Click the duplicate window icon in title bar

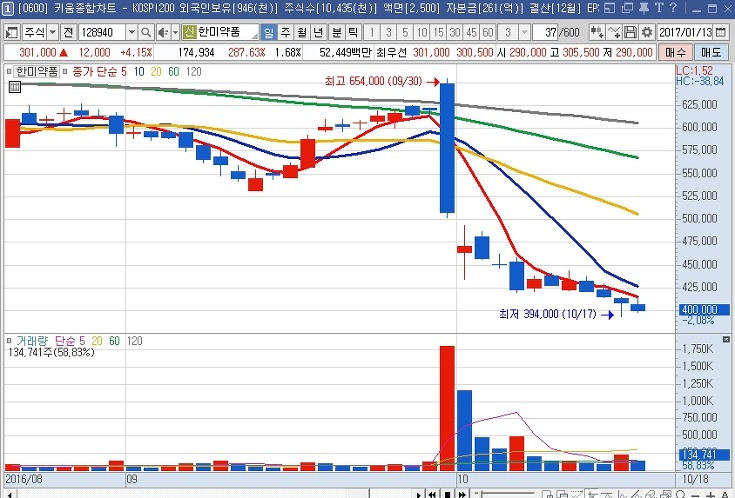[627, 8]
